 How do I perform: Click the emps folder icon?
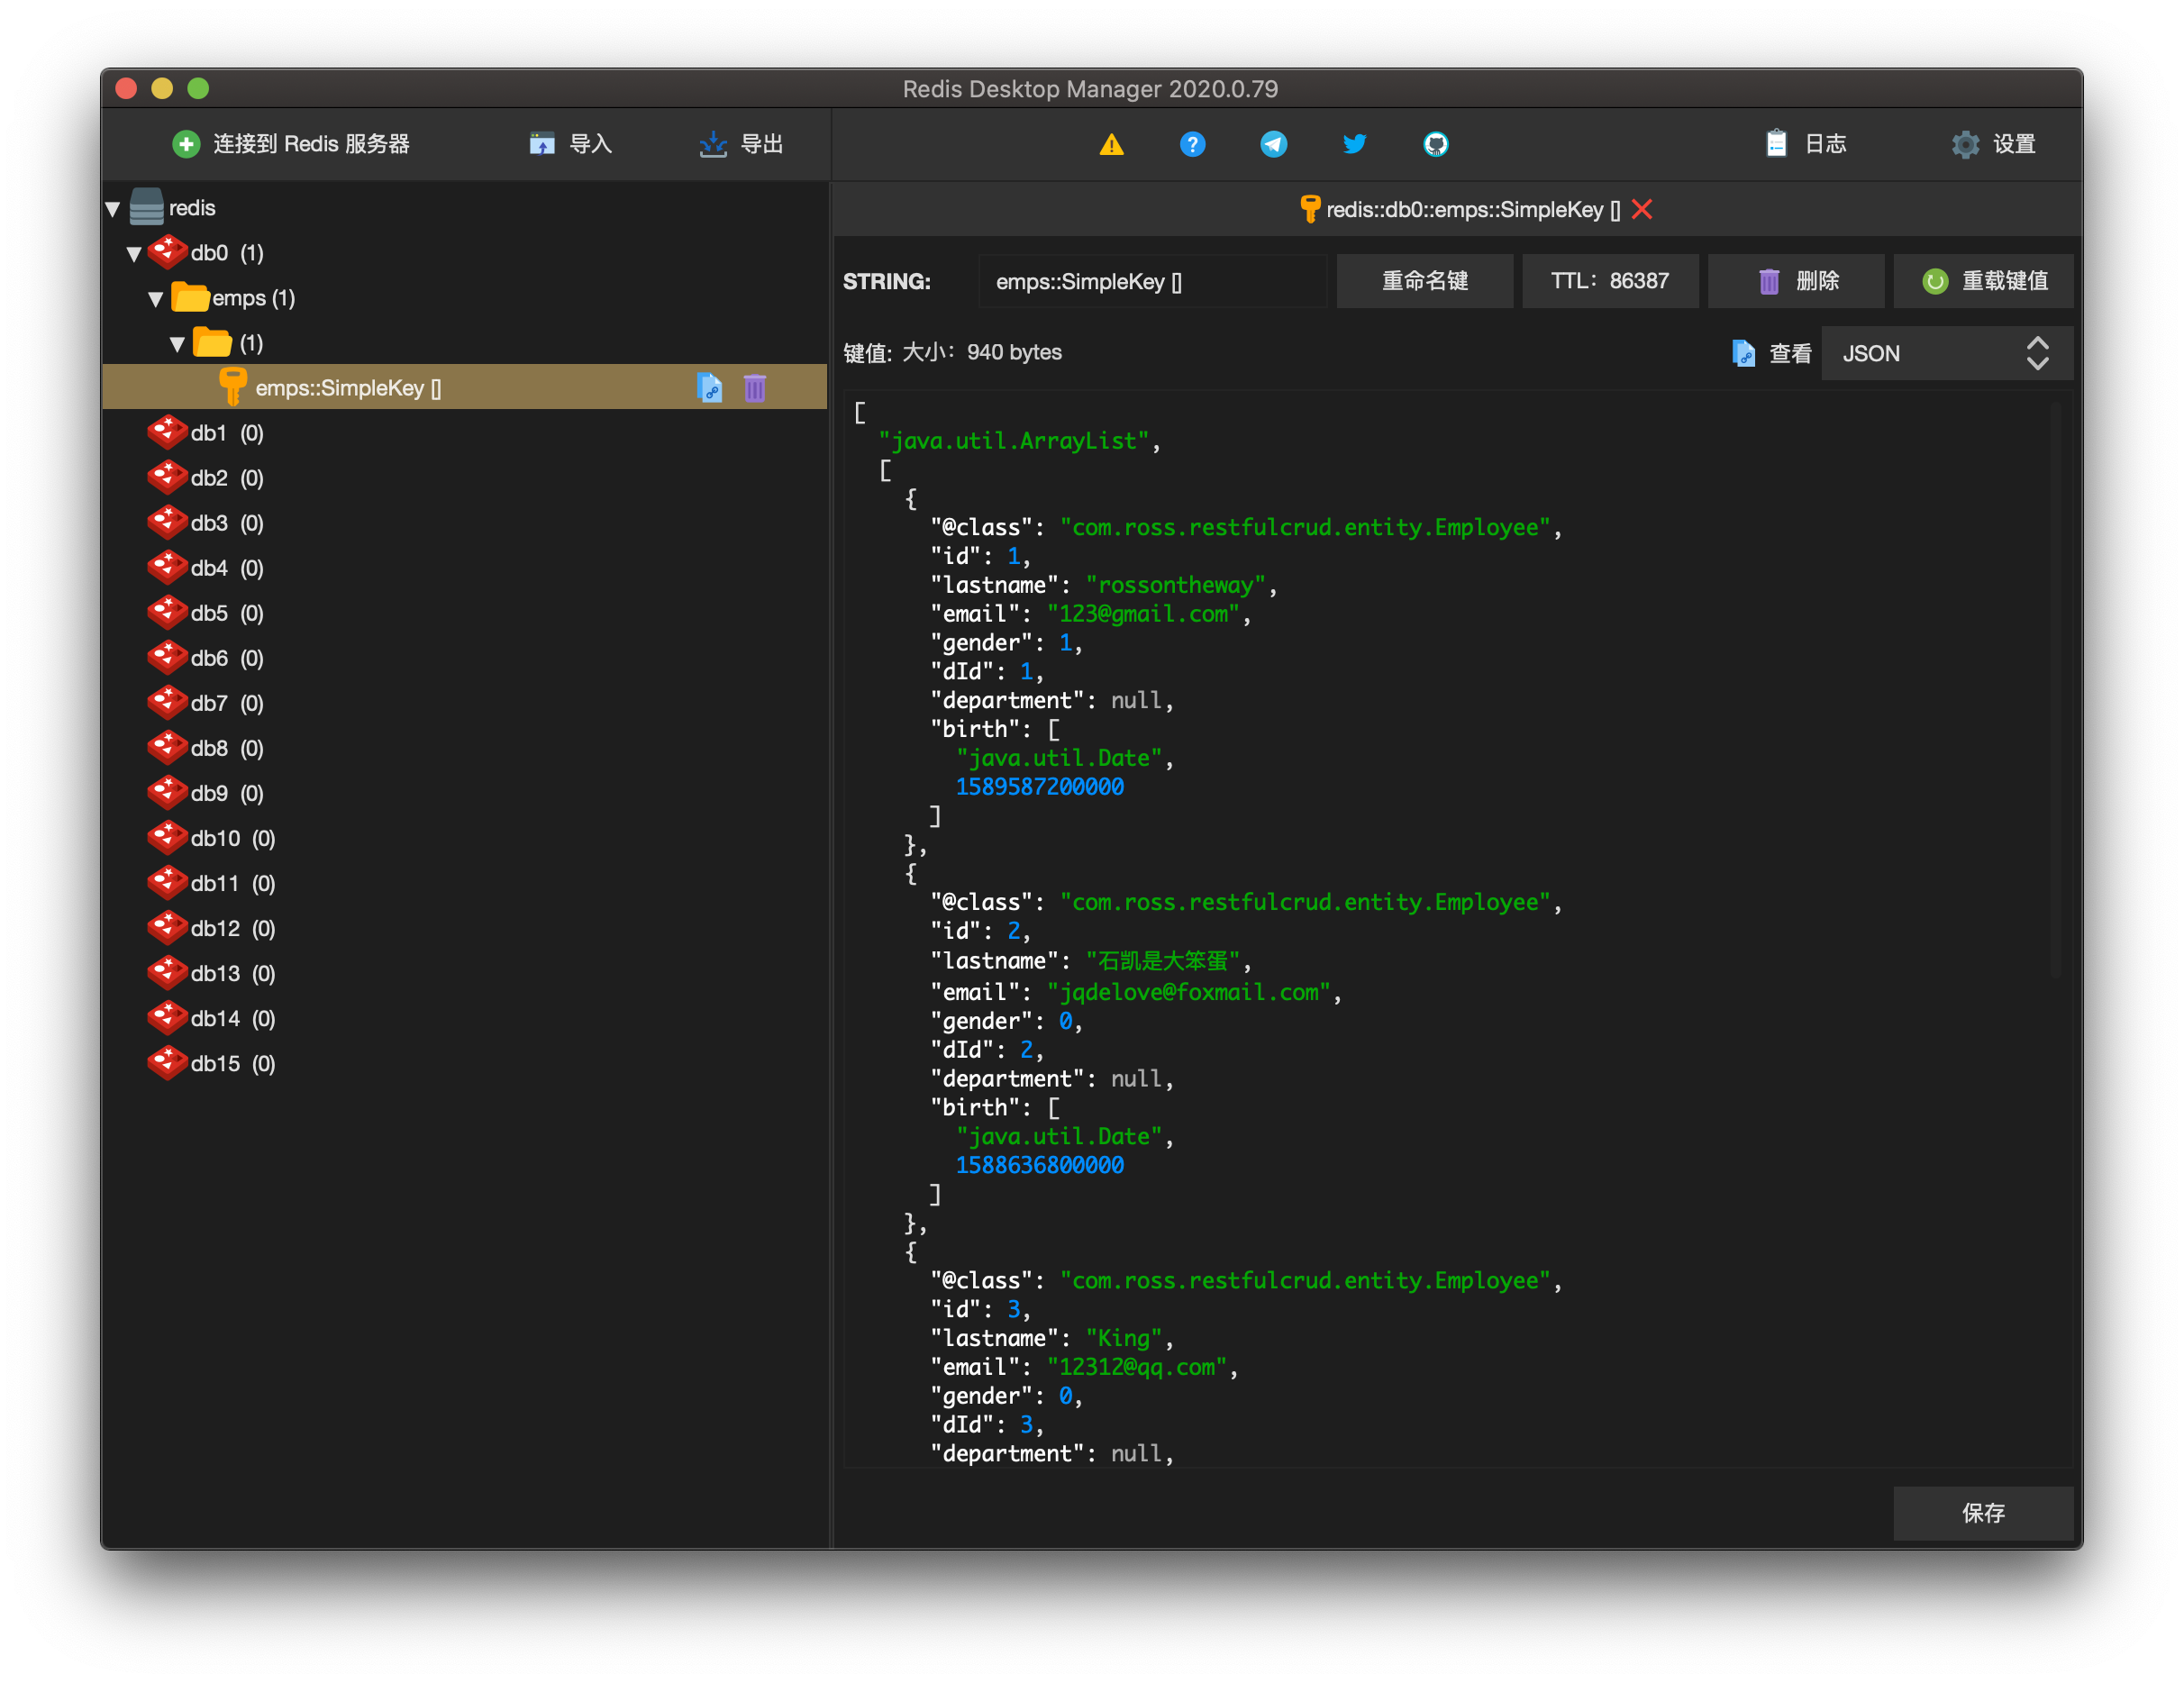(190, 297)
